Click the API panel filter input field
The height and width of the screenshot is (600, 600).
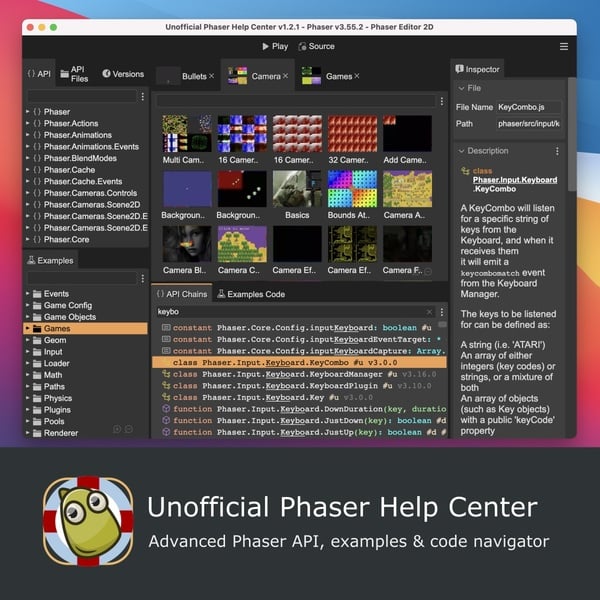coord(82,96)
